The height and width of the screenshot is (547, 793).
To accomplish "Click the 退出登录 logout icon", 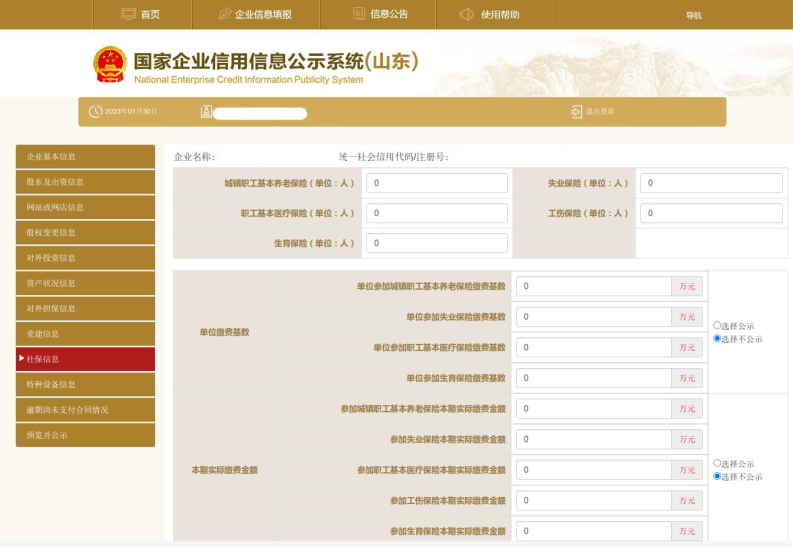I will (576, 111).
